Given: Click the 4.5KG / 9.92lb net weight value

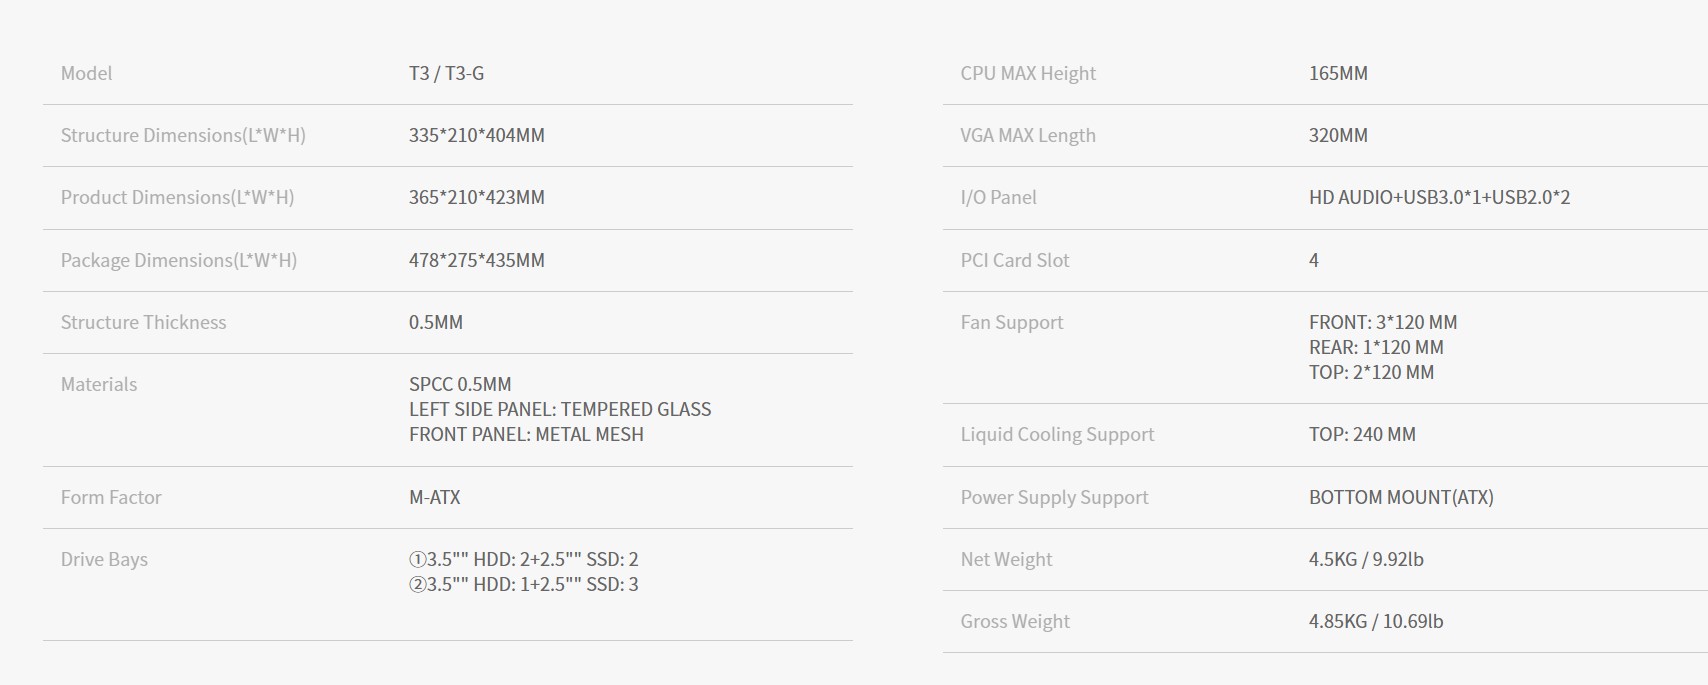Looking at the screenshot, I should (x=1365, y=559).
